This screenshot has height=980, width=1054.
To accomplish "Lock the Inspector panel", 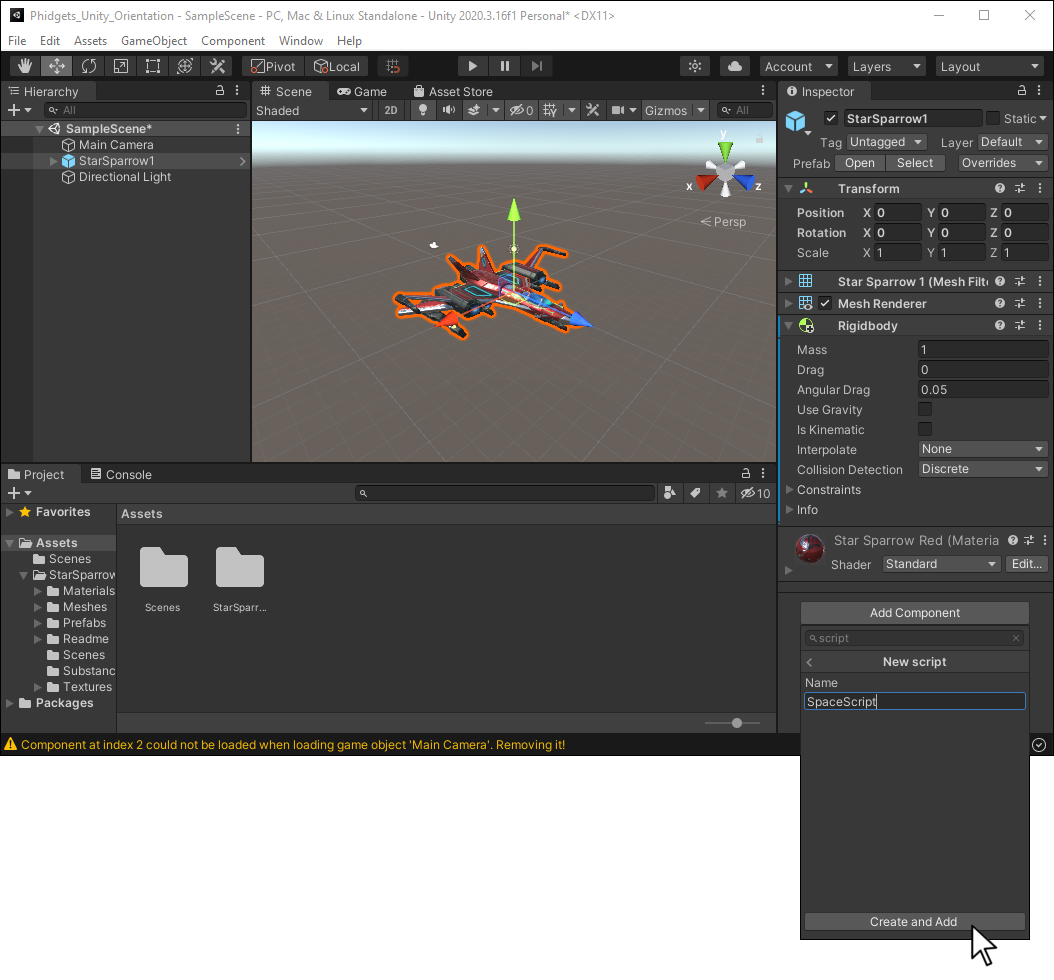I will coord(1022,90).
